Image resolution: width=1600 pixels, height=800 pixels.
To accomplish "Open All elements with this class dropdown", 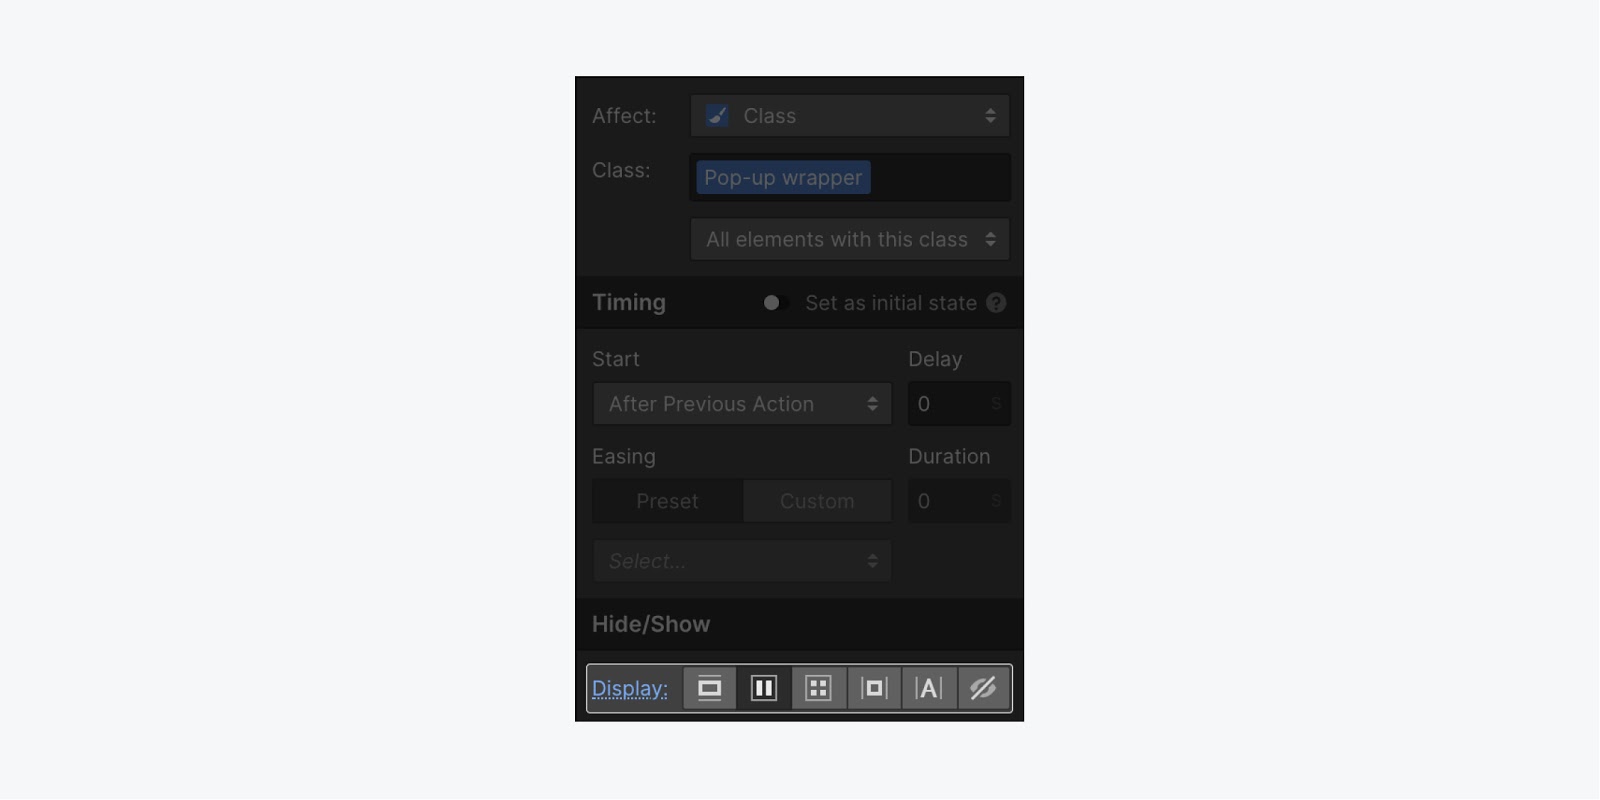I will (x=850, y=239).
